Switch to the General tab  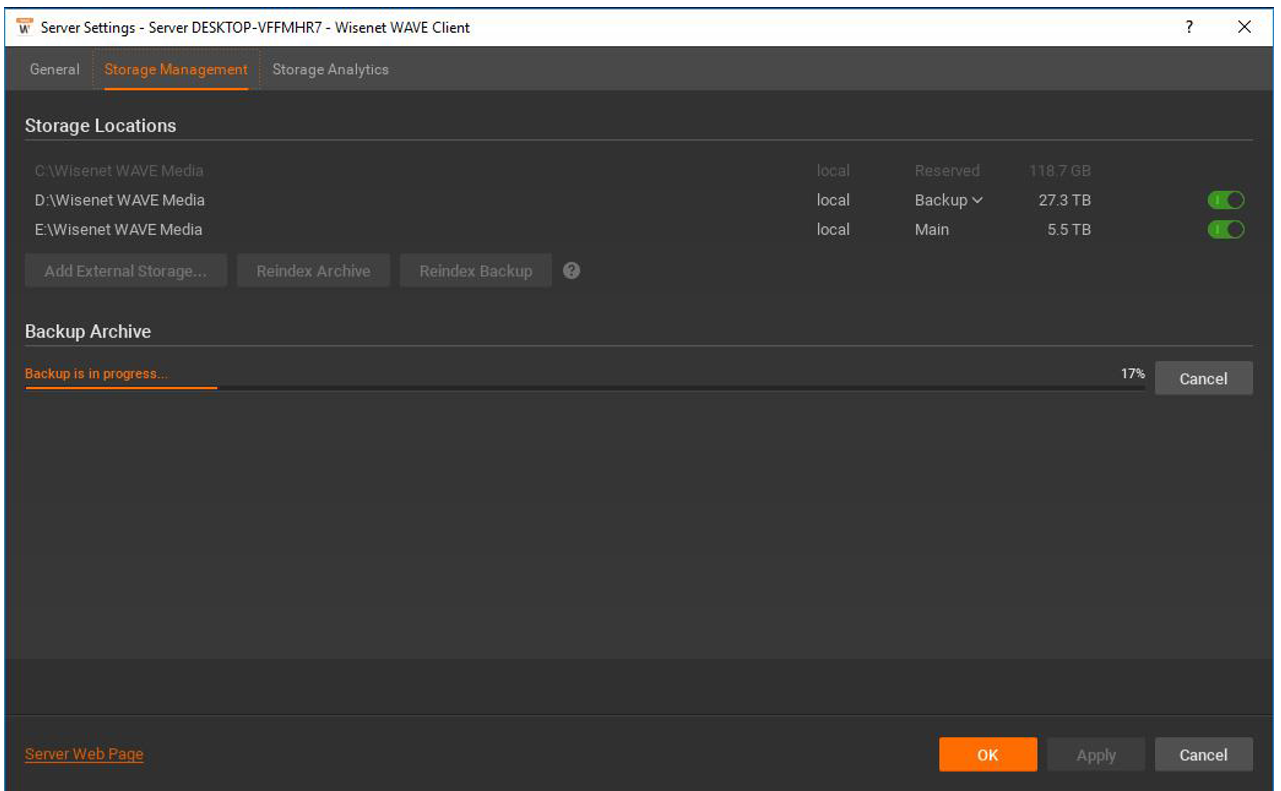coord(55,69)
